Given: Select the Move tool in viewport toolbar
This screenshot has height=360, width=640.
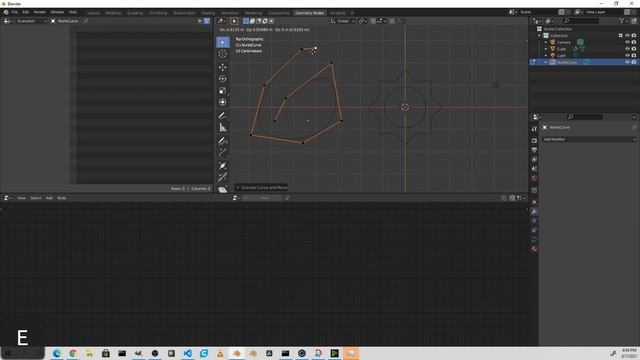Looking at the screenshot, I should tap(222, 67).
